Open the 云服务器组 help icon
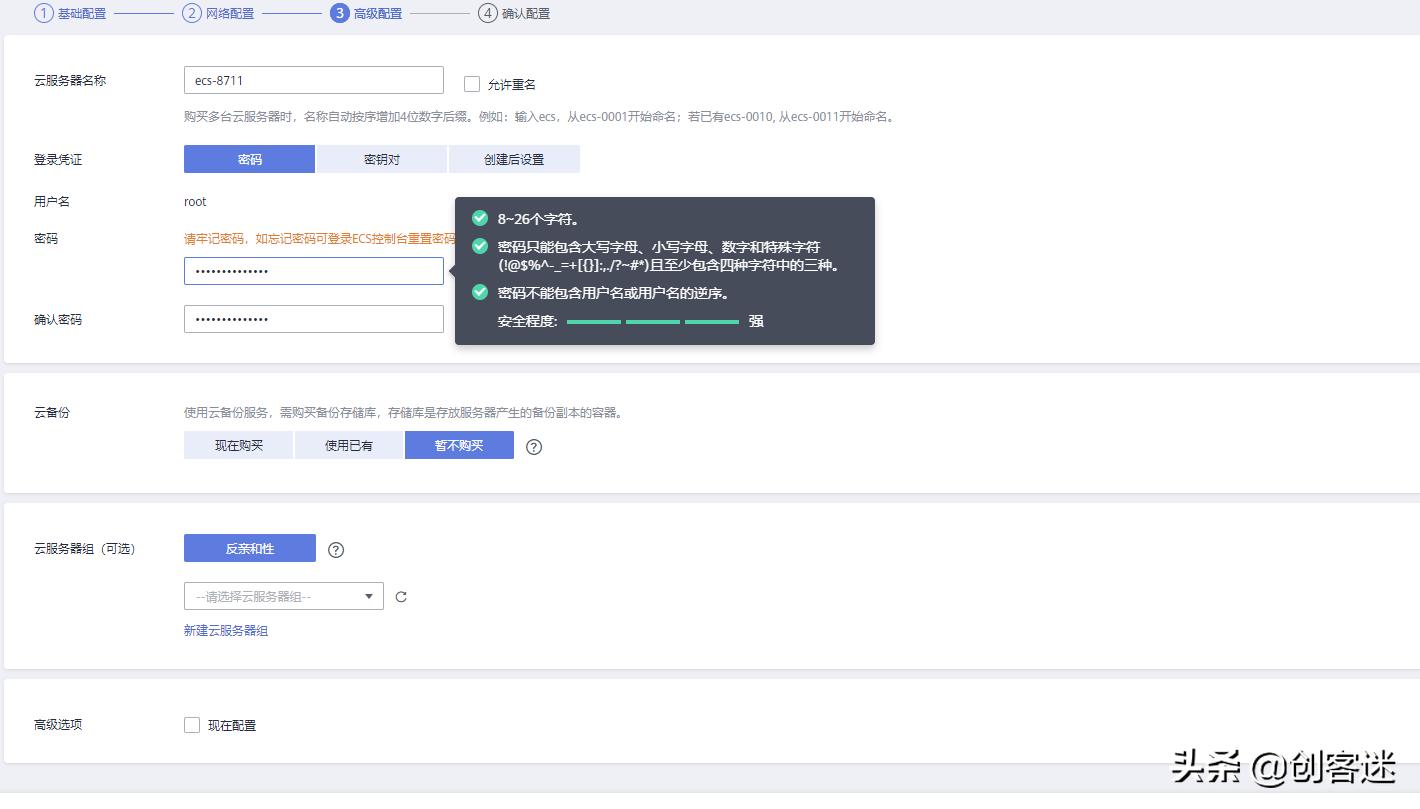The image size is (1420, 809). point(336,548)
